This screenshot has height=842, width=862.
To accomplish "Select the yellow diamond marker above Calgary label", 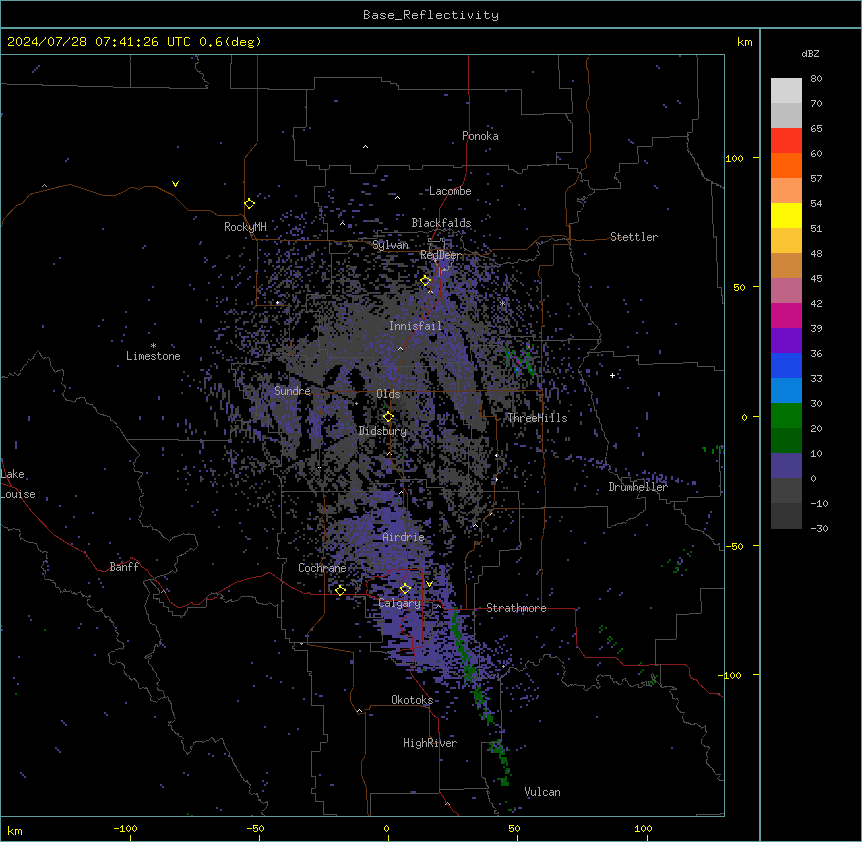I will 405,589.
